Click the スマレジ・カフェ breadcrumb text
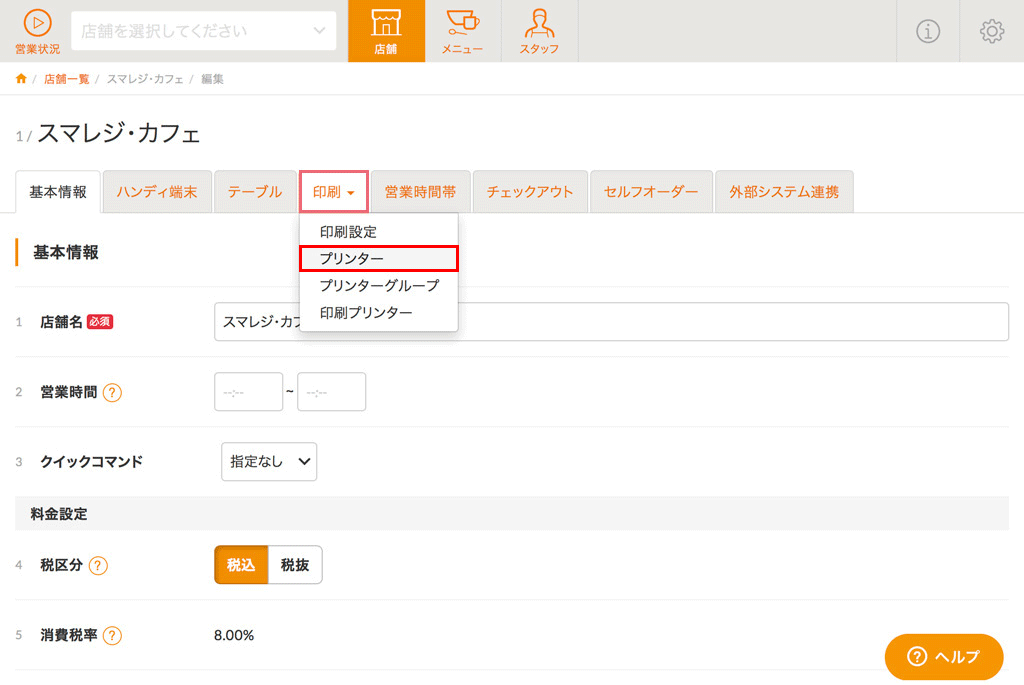 click(x=145, y=79)
